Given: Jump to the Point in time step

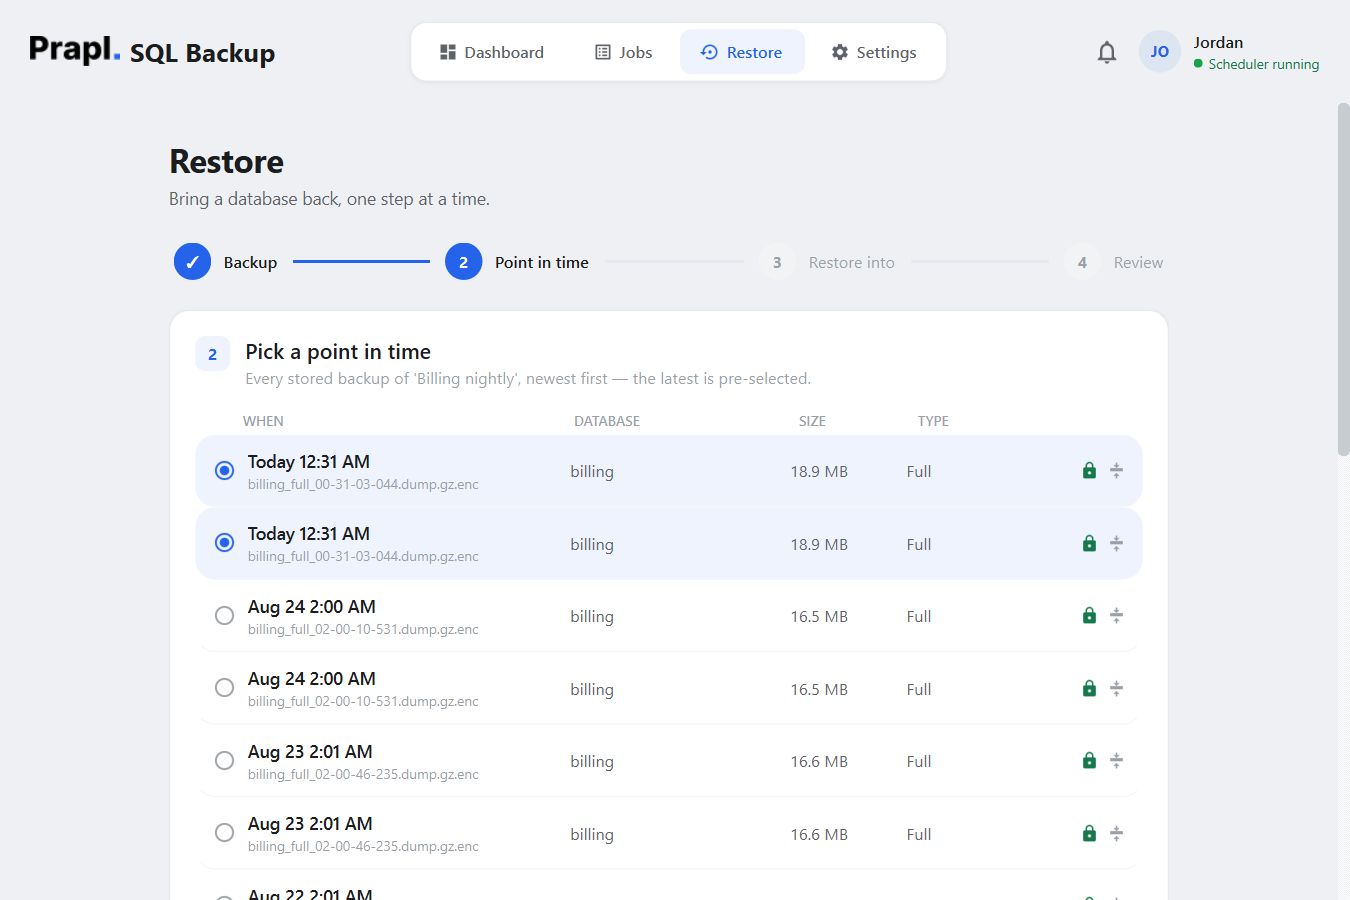Looking at the screenshot, I should coord(517,262).
